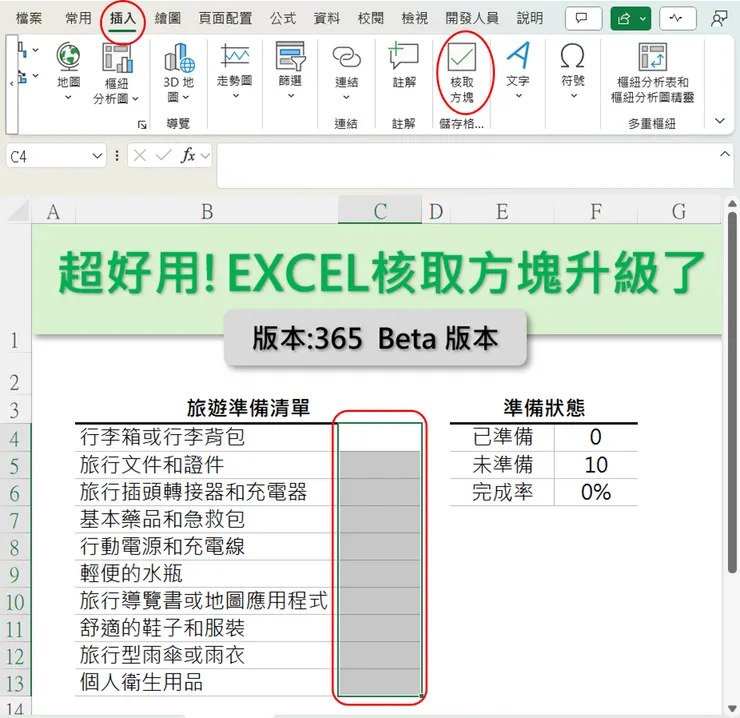740x718 pixels.
Task: Select cell 旅行文件和證件
Action: tap(207, 465)
